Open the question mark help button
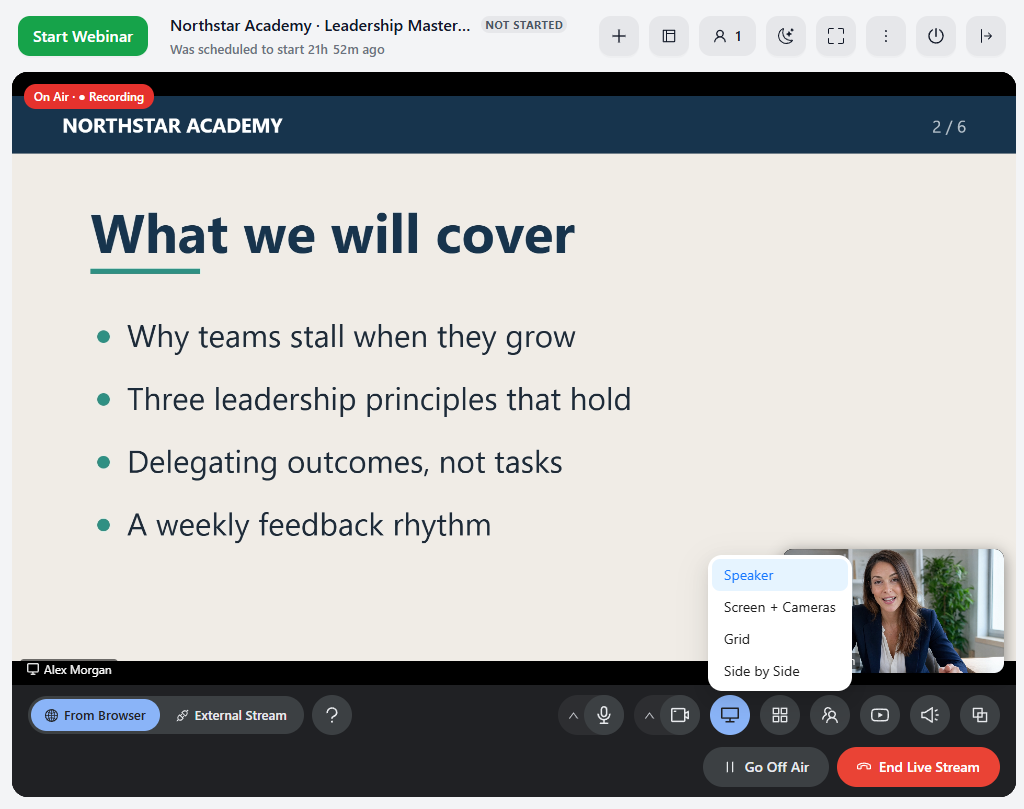 tap(332, 716)
